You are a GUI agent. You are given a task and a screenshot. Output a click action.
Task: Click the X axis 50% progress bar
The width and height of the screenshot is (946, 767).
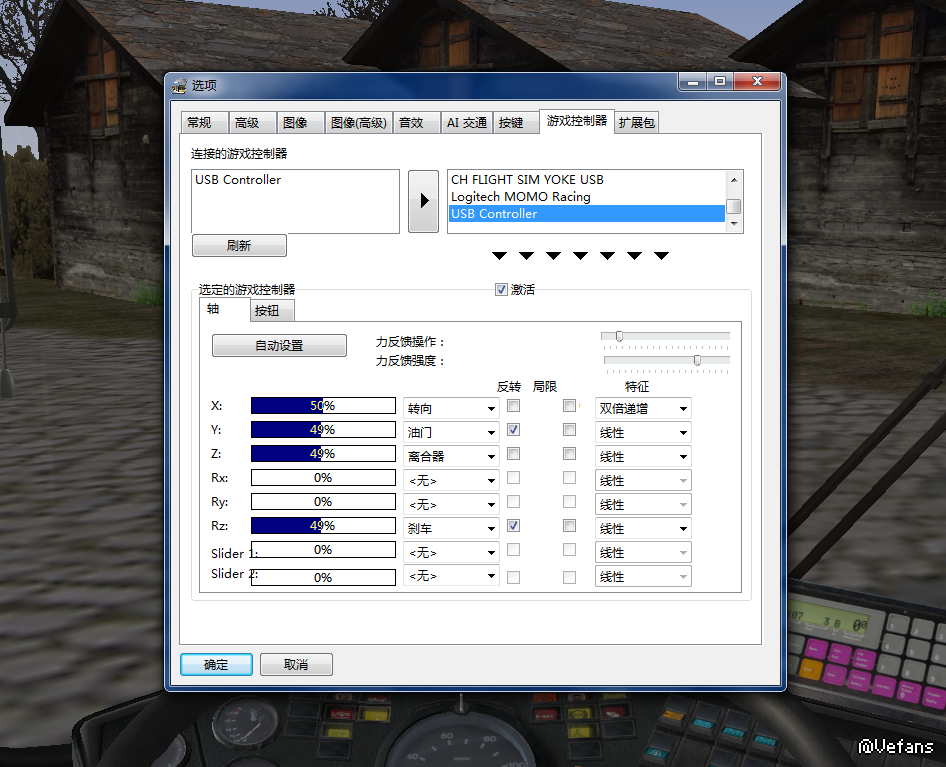(323, 406)
